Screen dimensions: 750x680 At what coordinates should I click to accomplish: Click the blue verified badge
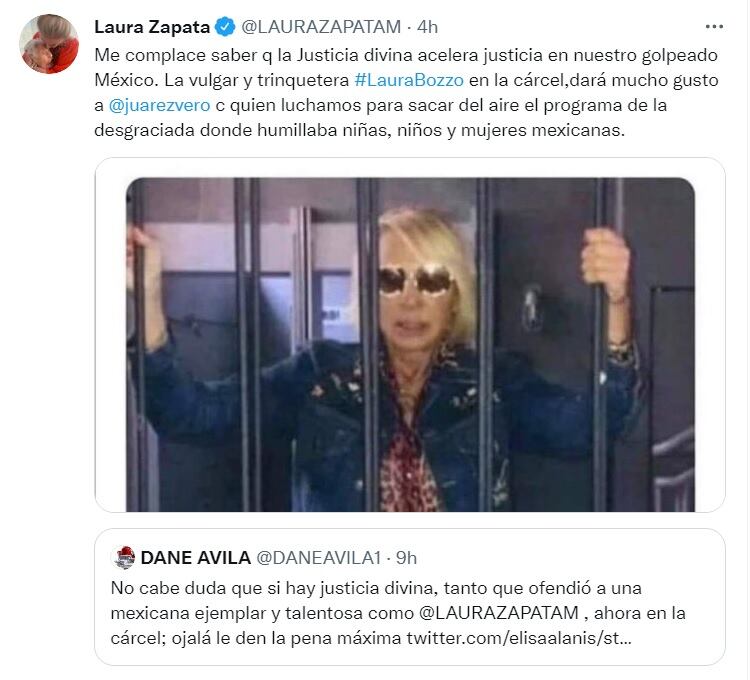tap(225, 27)
